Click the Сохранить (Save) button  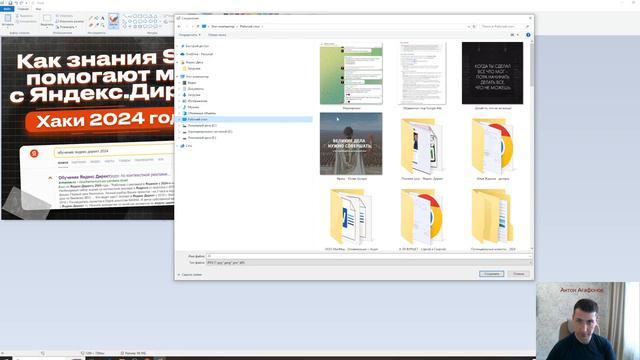(491, 274)
